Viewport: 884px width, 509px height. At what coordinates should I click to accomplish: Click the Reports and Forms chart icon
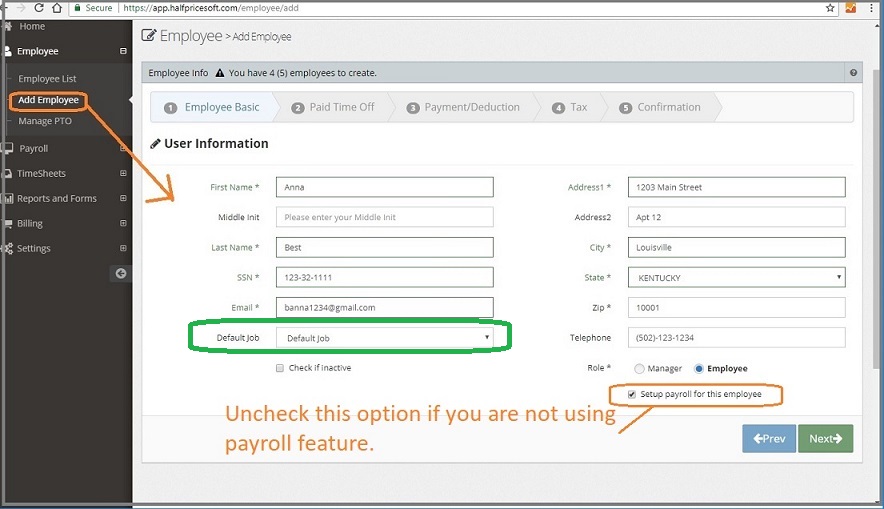click(x=8, y=198)
